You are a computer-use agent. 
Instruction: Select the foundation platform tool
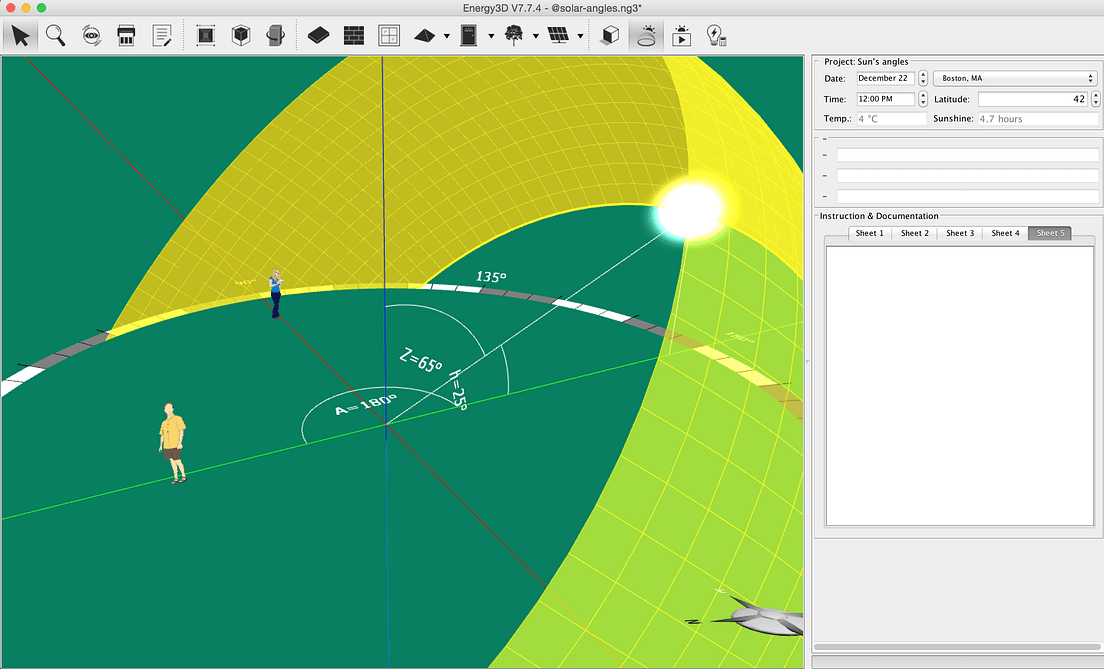point(318,36)
